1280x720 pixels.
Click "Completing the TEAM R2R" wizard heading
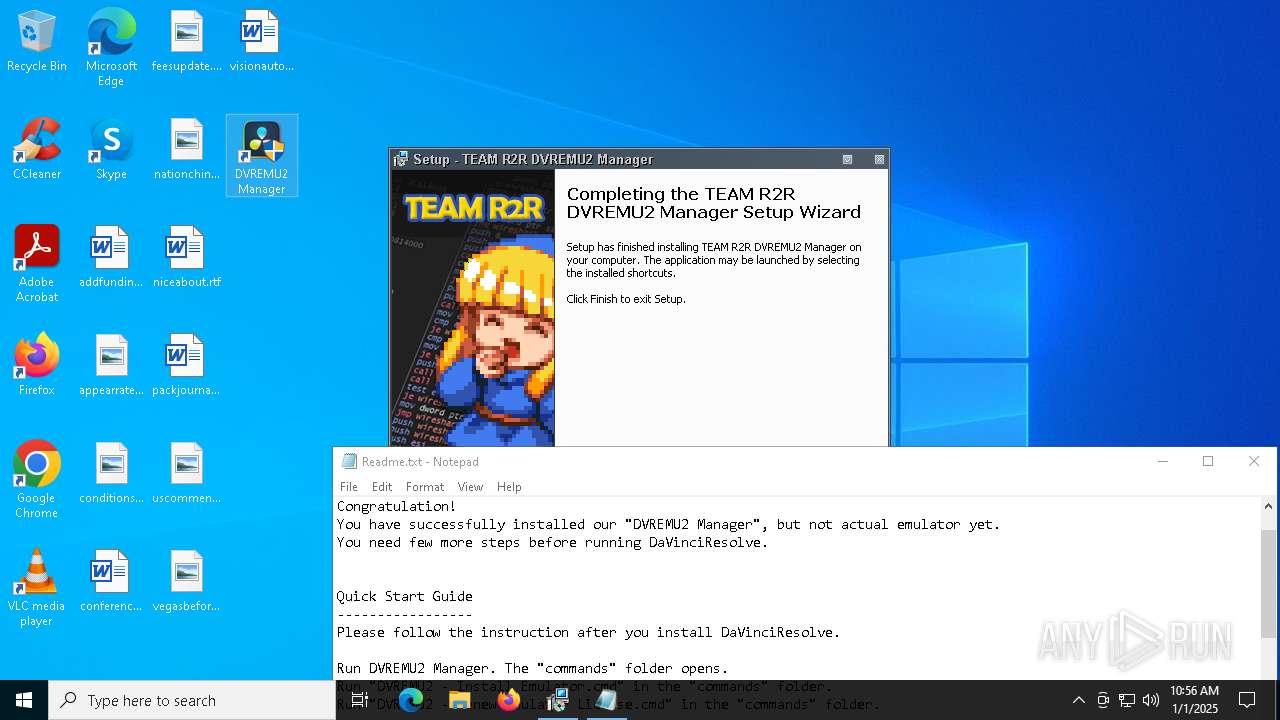click(x=681, y=194)
